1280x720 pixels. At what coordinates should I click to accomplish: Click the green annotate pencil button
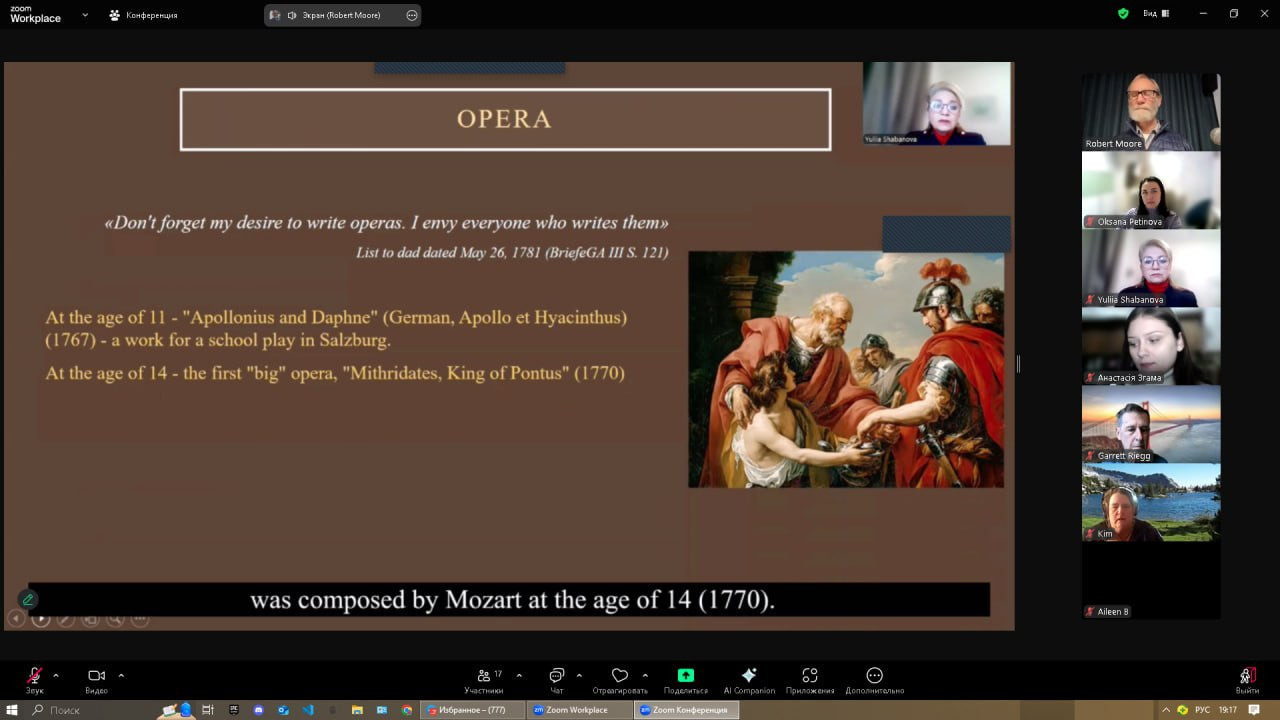point(28,599)
